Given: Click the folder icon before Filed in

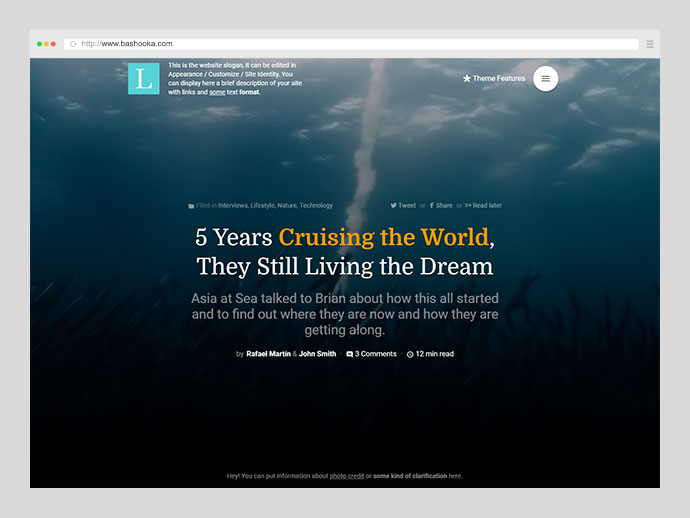Looking at the screenshot, I should (191, 206).
